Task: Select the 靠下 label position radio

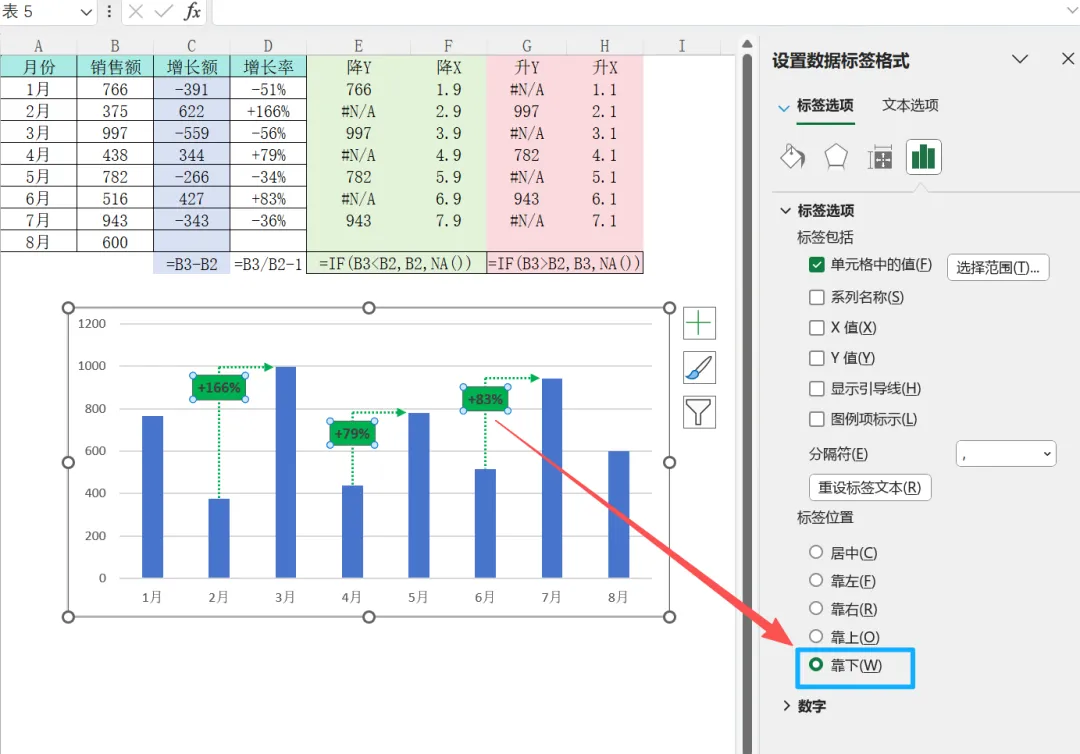Action: pyautogui.click(x=816, y=664)
